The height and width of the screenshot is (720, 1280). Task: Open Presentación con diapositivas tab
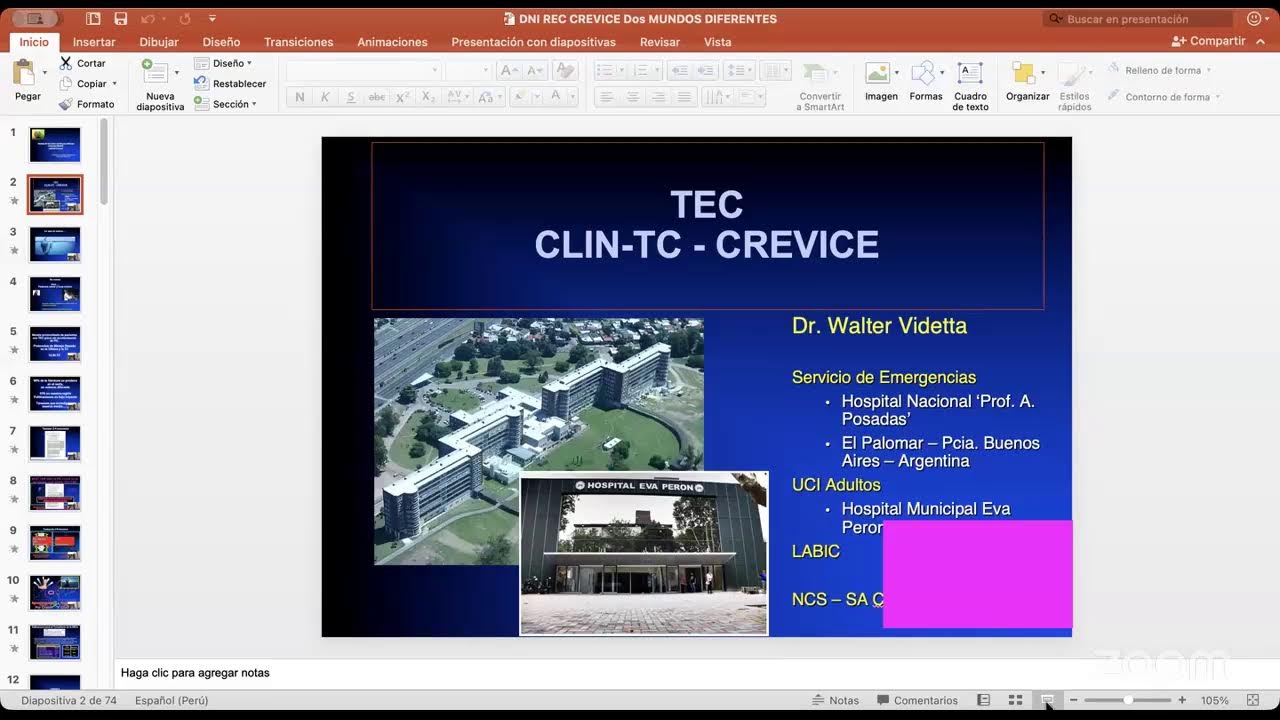coord(533,42)
